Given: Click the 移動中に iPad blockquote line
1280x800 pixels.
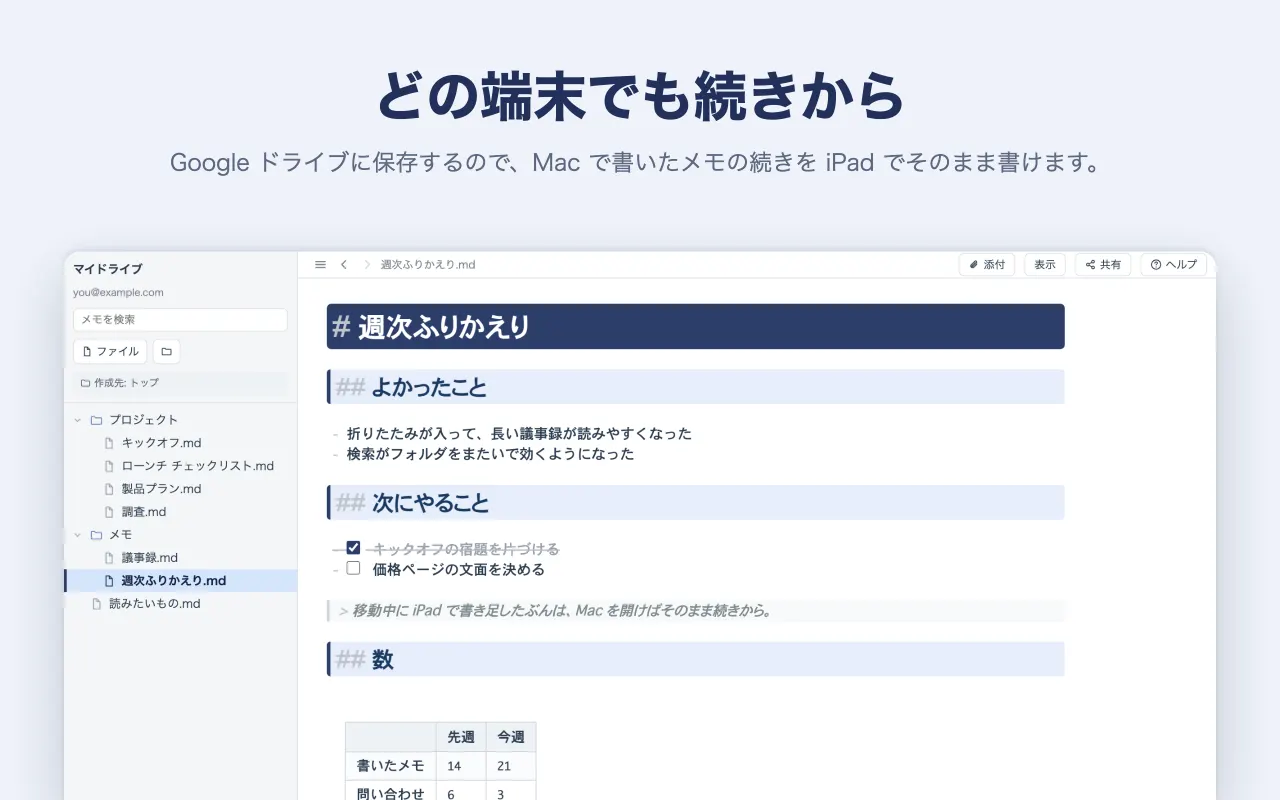Looking at the screenshot, I should click(x=695, y=611).
